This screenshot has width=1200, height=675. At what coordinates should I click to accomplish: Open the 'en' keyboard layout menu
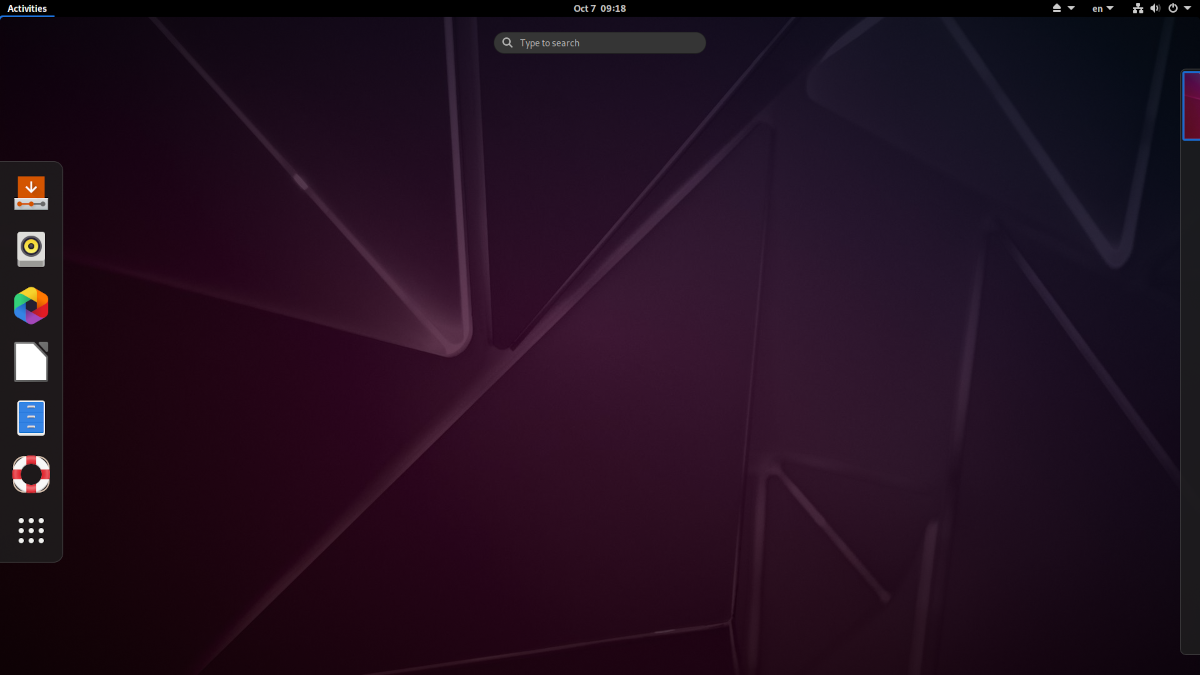1102,8
